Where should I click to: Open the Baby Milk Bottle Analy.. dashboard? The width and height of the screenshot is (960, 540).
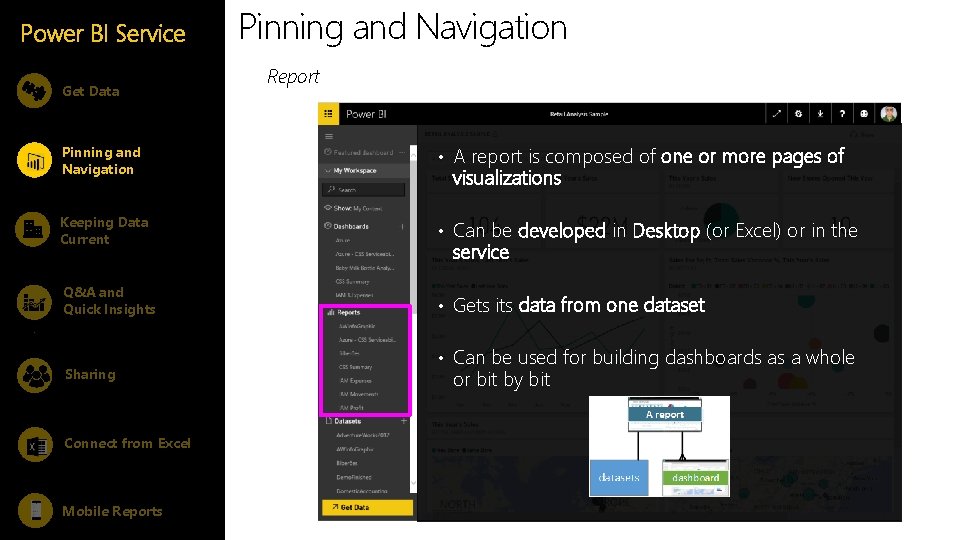pyautogui.click(x=364, y=268)
